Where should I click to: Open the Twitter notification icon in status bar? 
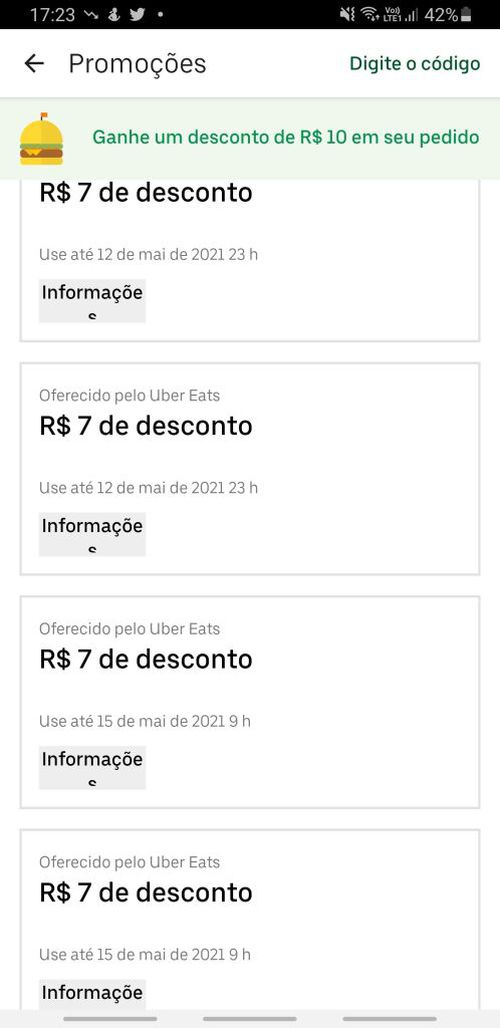click(x=136, y=14)
